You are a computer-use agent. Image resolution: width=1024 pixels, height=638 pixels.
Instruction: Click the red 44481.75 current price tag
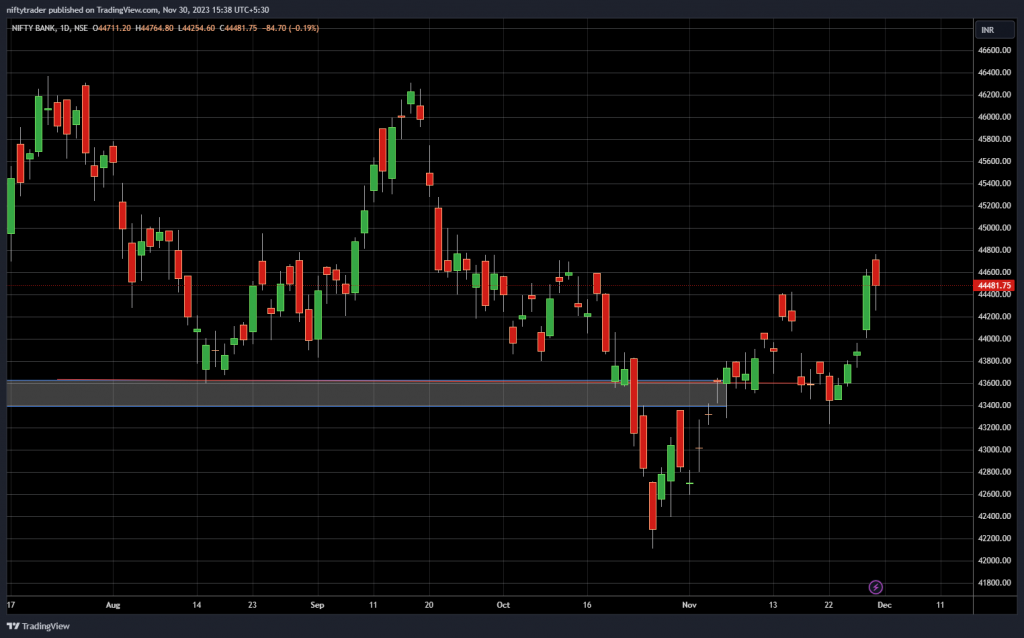(x=993, y=285)
